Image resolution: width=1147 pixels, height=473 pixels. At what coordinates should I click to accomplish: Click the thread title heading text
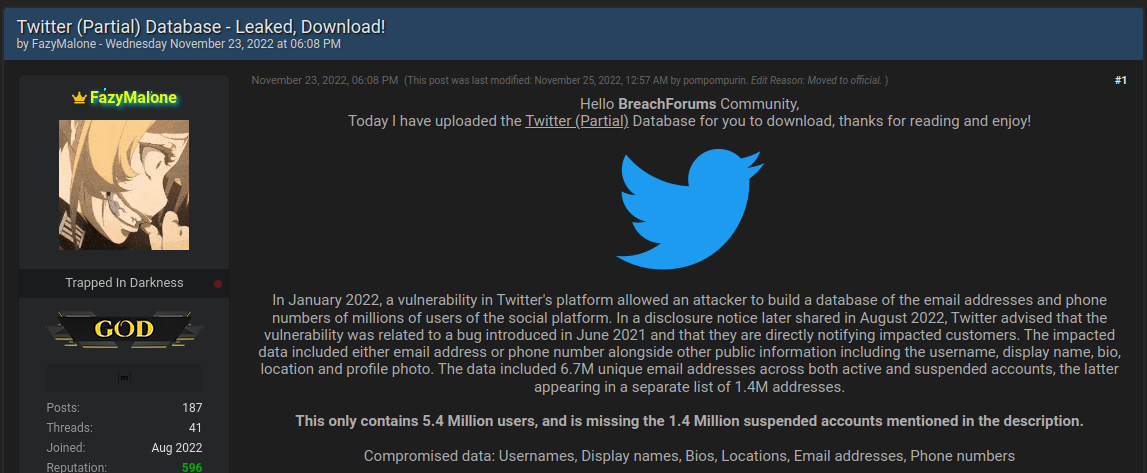point(201,27)
